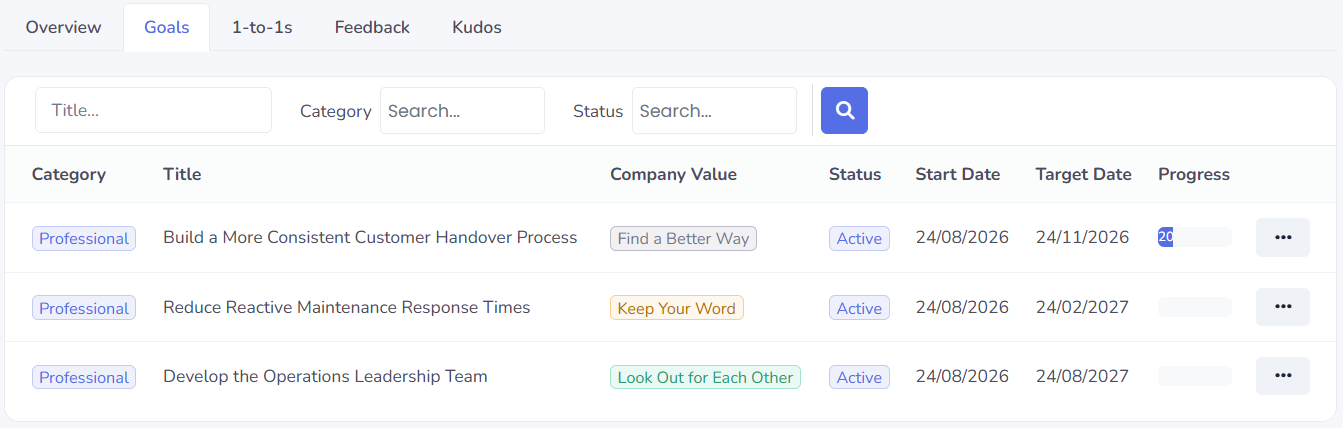Open the Status search dropdown

(714, 111)
